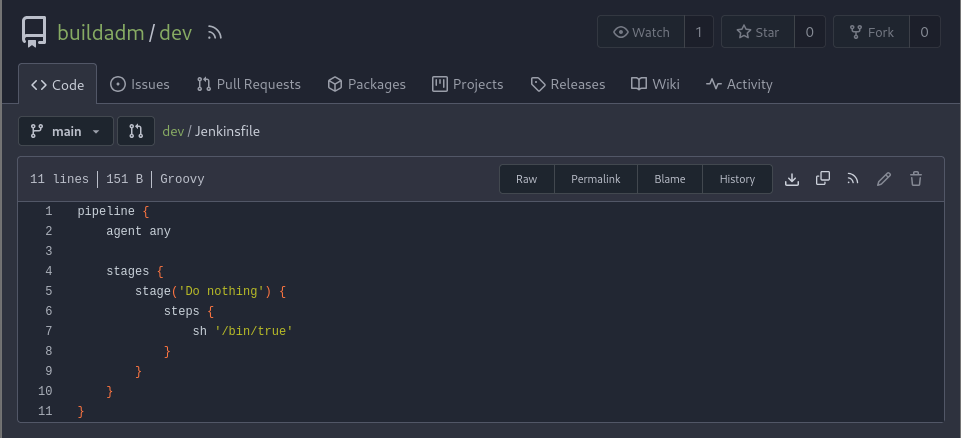The height and width of the screenshot is (438, 961).
Task: Delete the file using the trash icon
Action: (915, 179)
